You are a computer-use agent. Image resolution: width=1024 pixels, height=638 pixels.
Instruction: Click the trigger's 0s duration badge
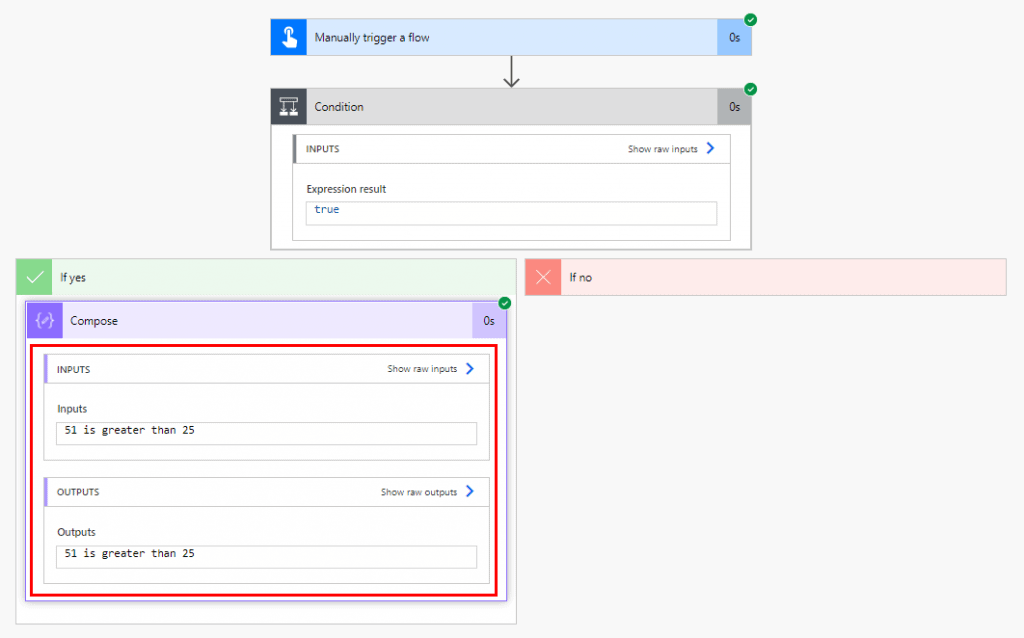point(734,37)
